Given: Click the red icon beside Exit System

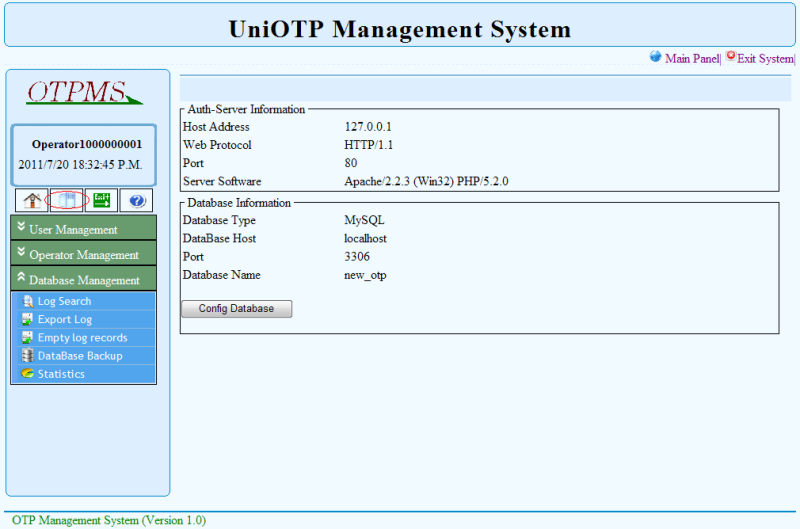Looking at the screenshot, I should tap(731, 56).
